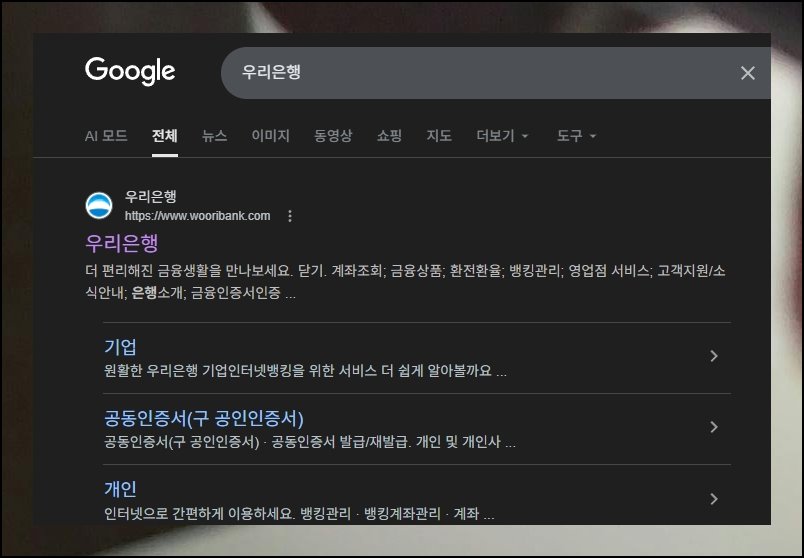Open the AI 모드 tab
Viewport: 804px width, 558px height.
point(106,136)
